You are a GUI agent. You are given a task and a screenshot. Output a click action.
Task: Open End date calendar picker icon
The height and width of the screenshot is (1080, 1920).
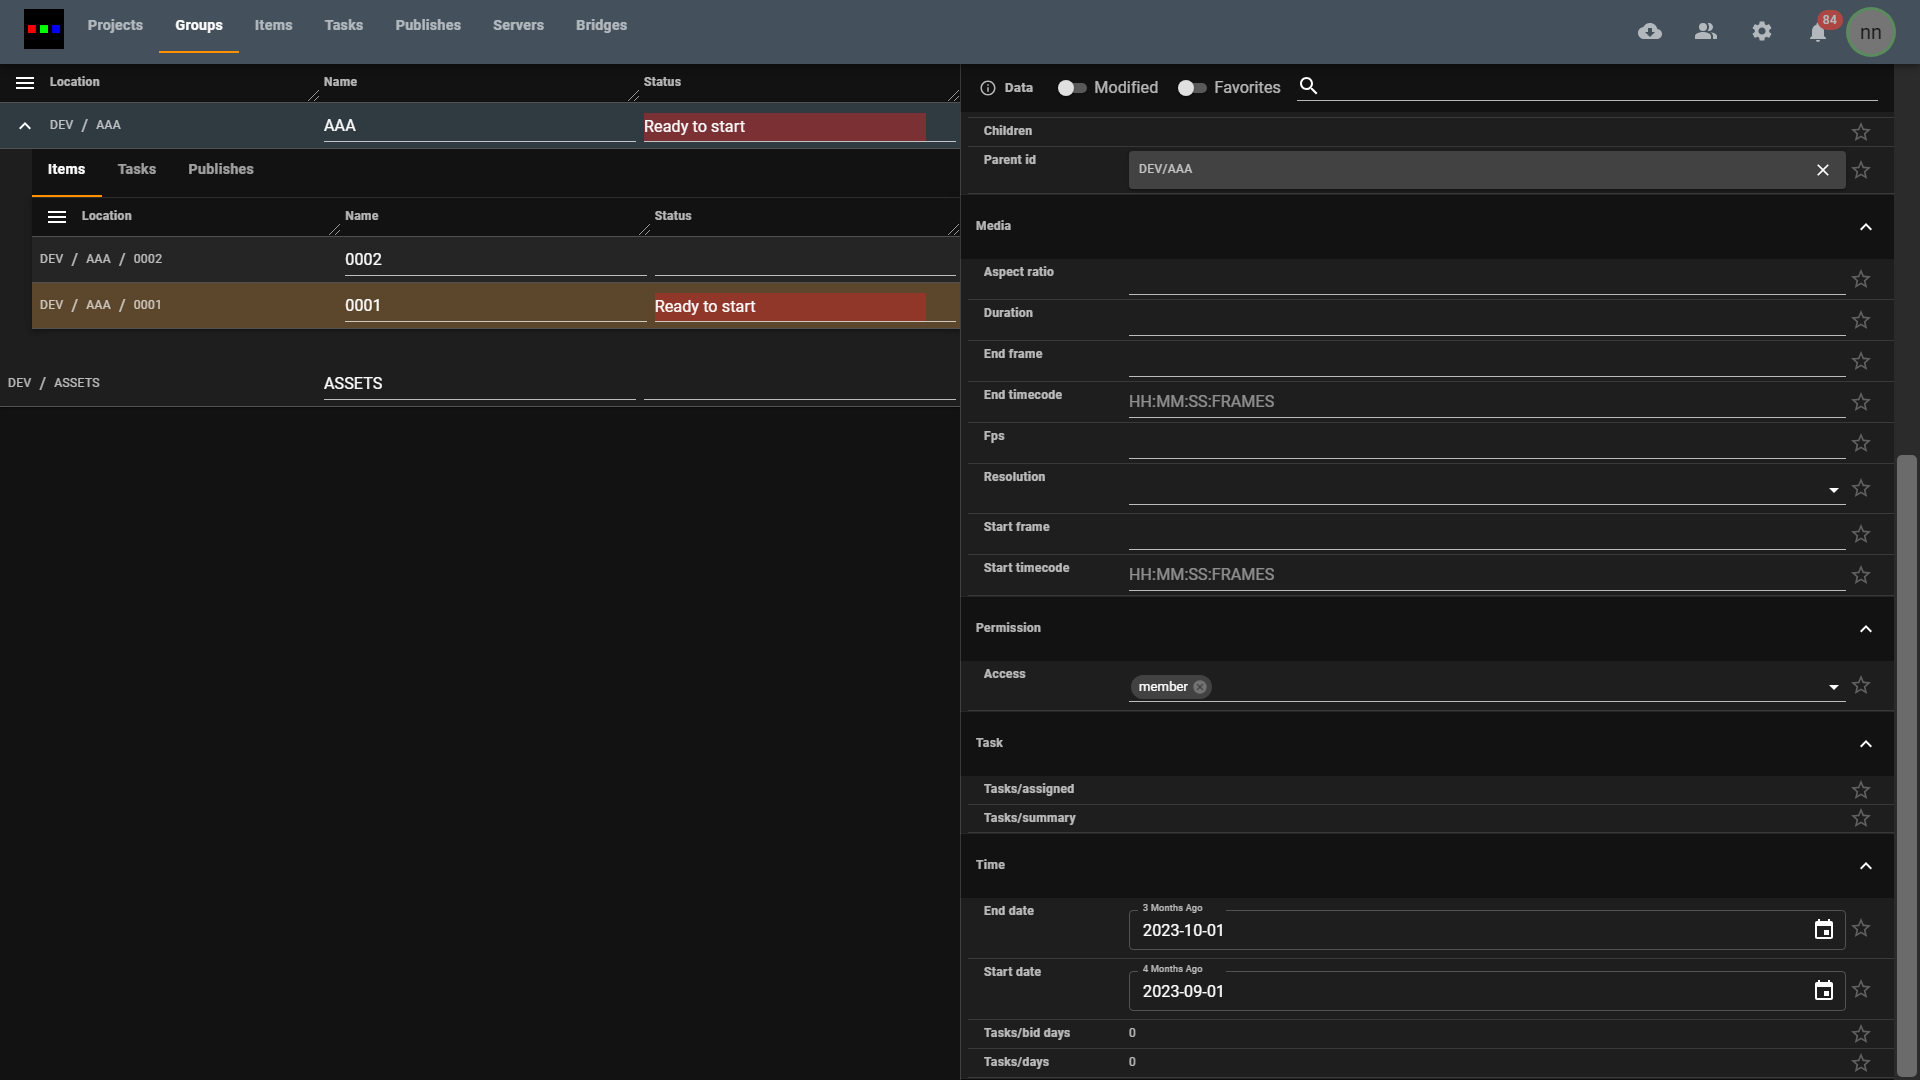click(1824, 930)
